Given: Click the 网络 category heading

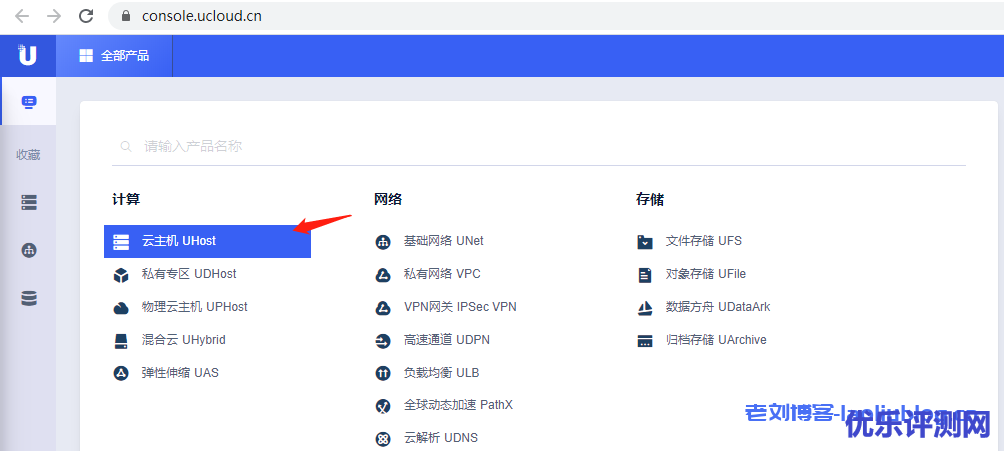Looking at the screenshot, I should tap(388, 199).
